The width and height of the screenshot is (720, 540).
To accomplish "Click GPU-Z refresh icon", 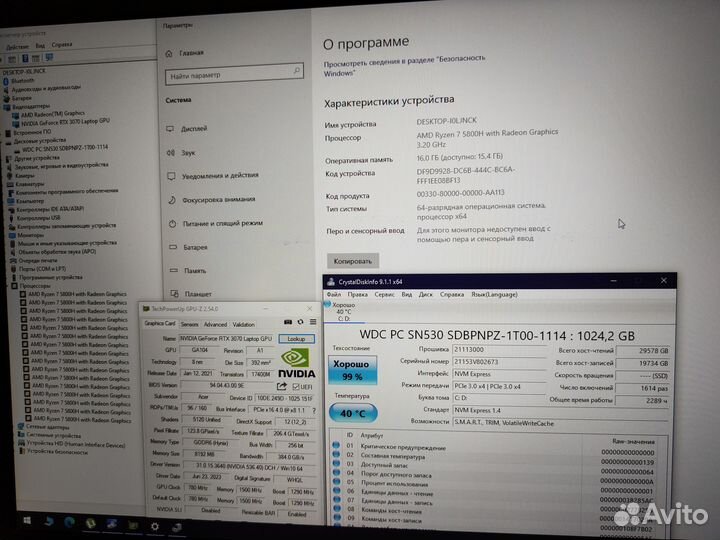I will tap(300, 322).
